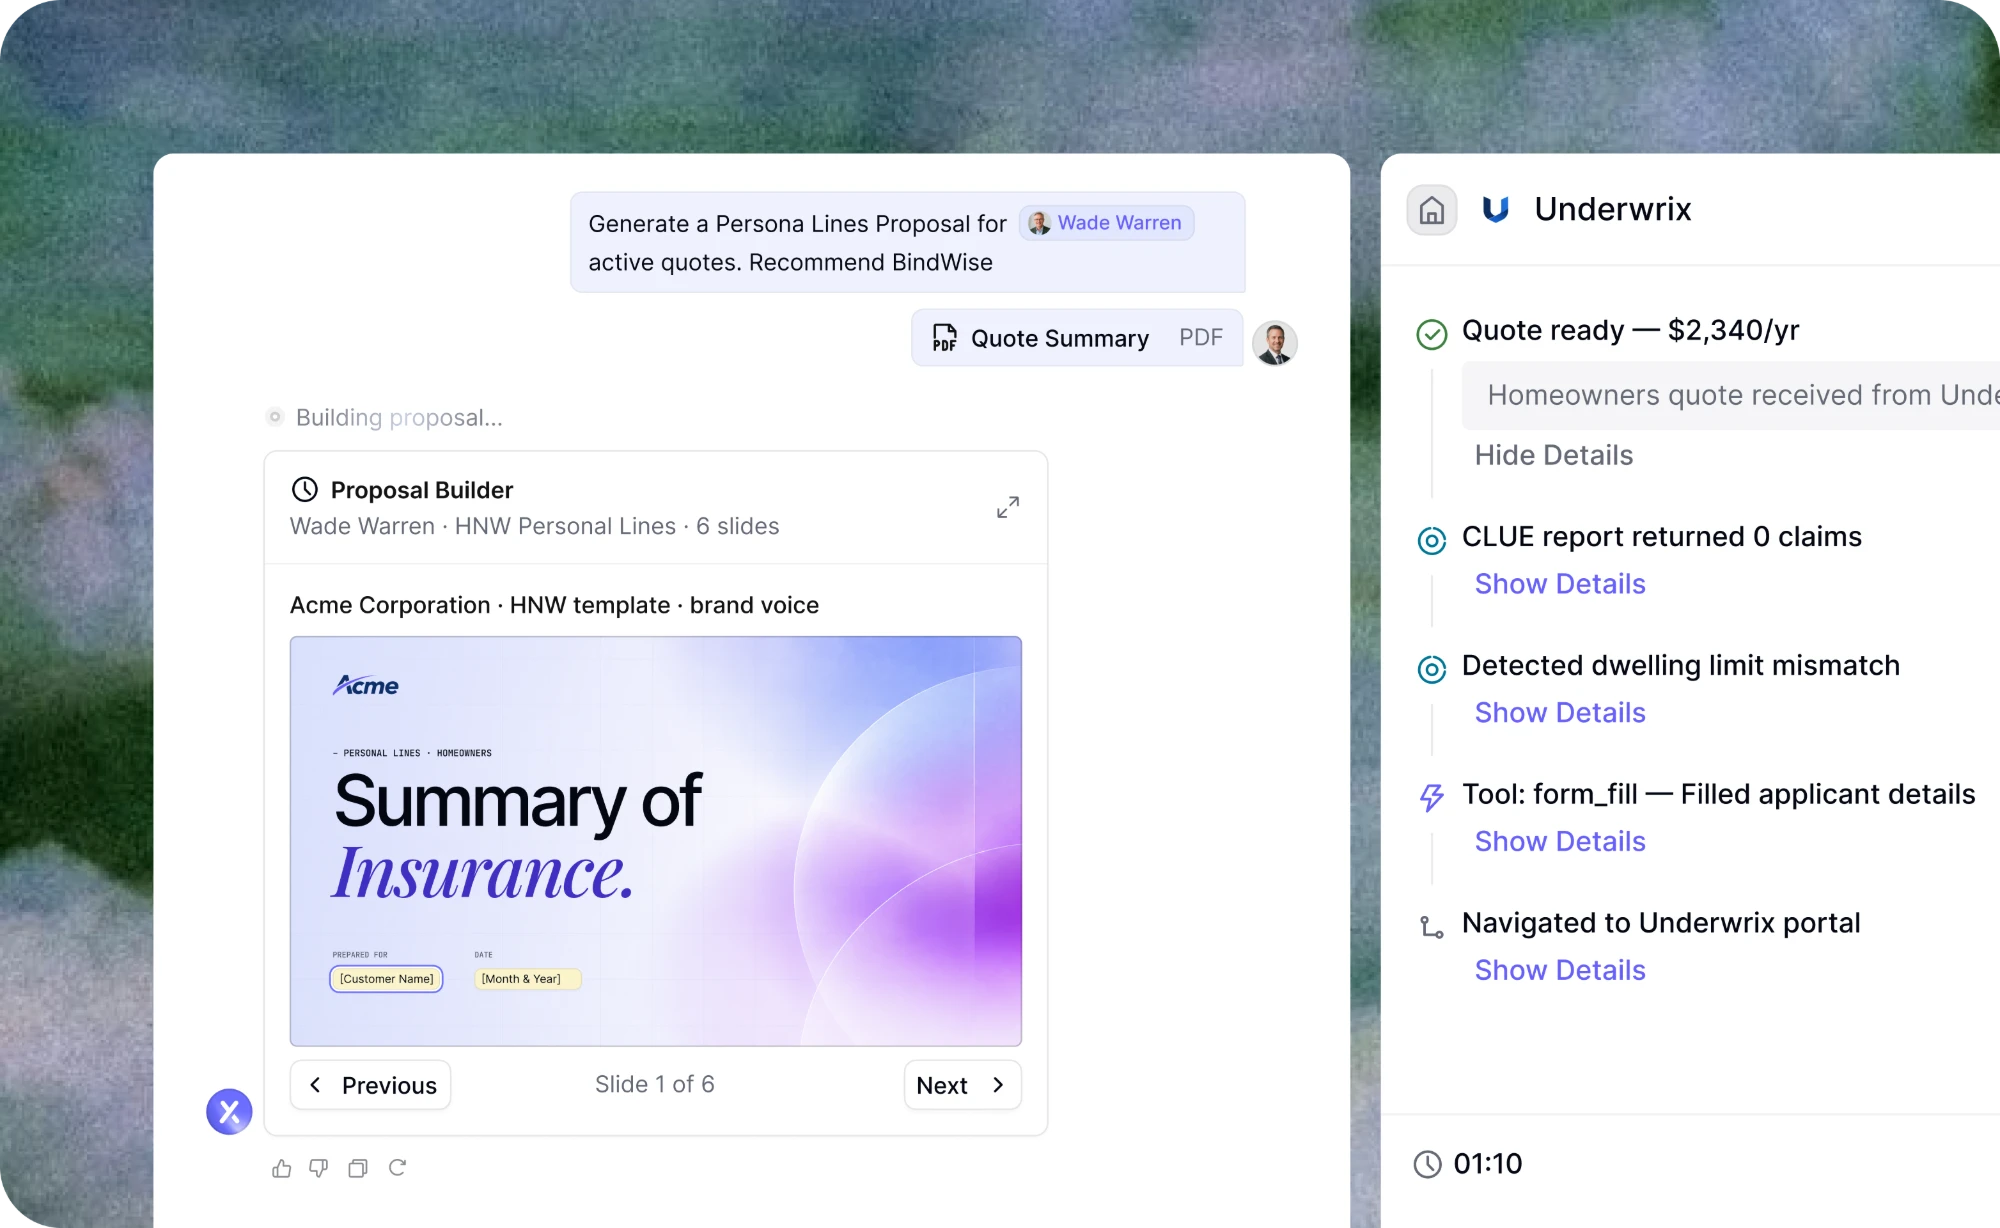Click the green check icon by Quote ready
2000x1228 pixels.
1432,333
